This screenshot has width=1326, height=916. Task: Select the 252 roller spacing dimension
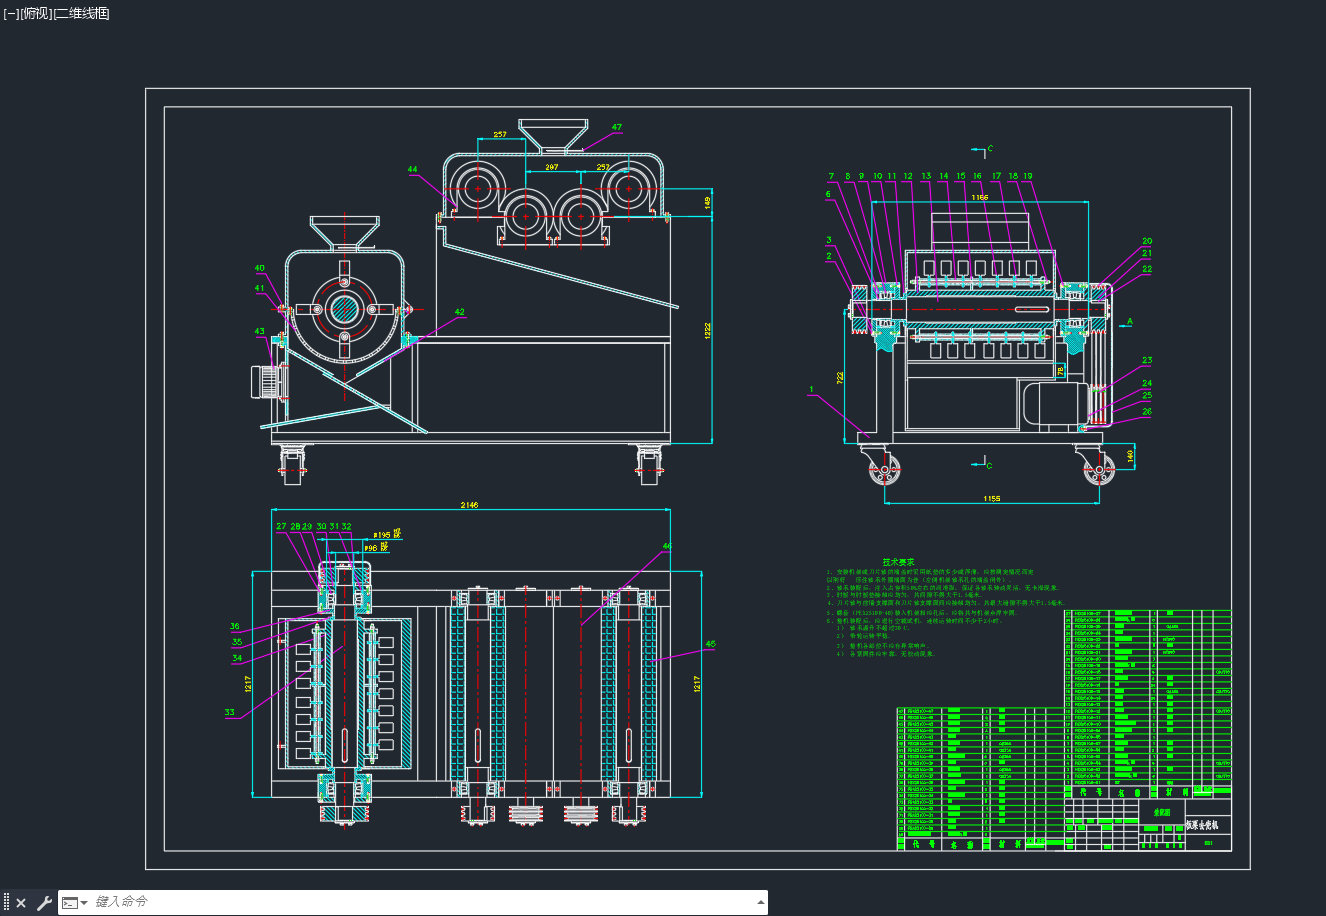coord(603,167)
